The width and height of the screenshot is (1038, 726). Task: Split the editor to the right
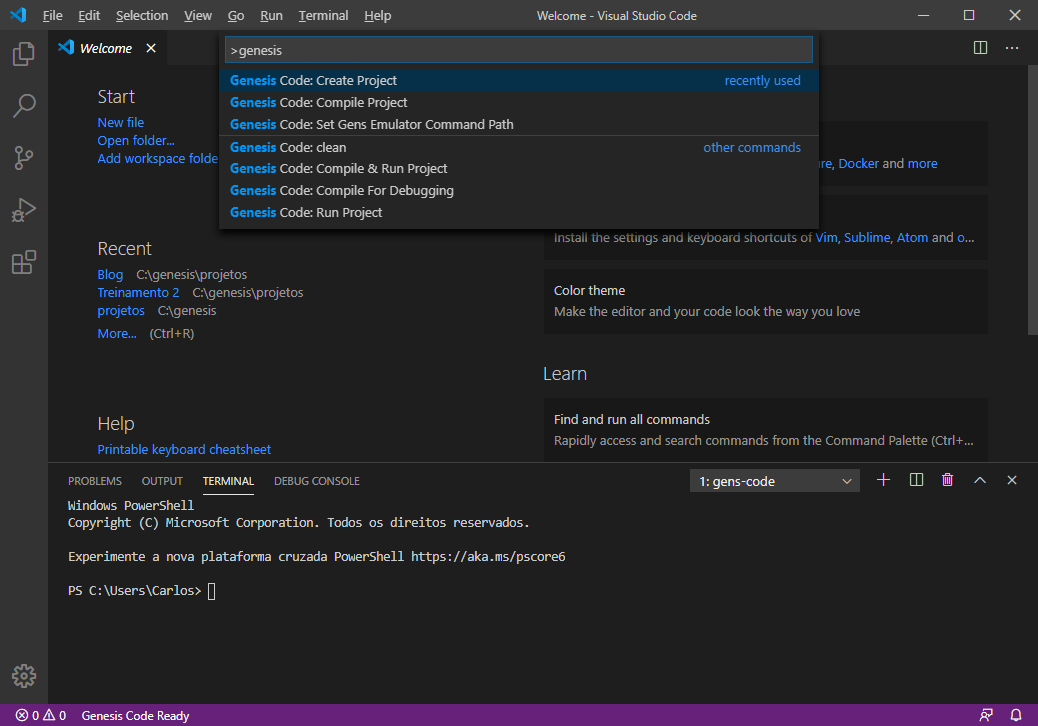[980, 48]
